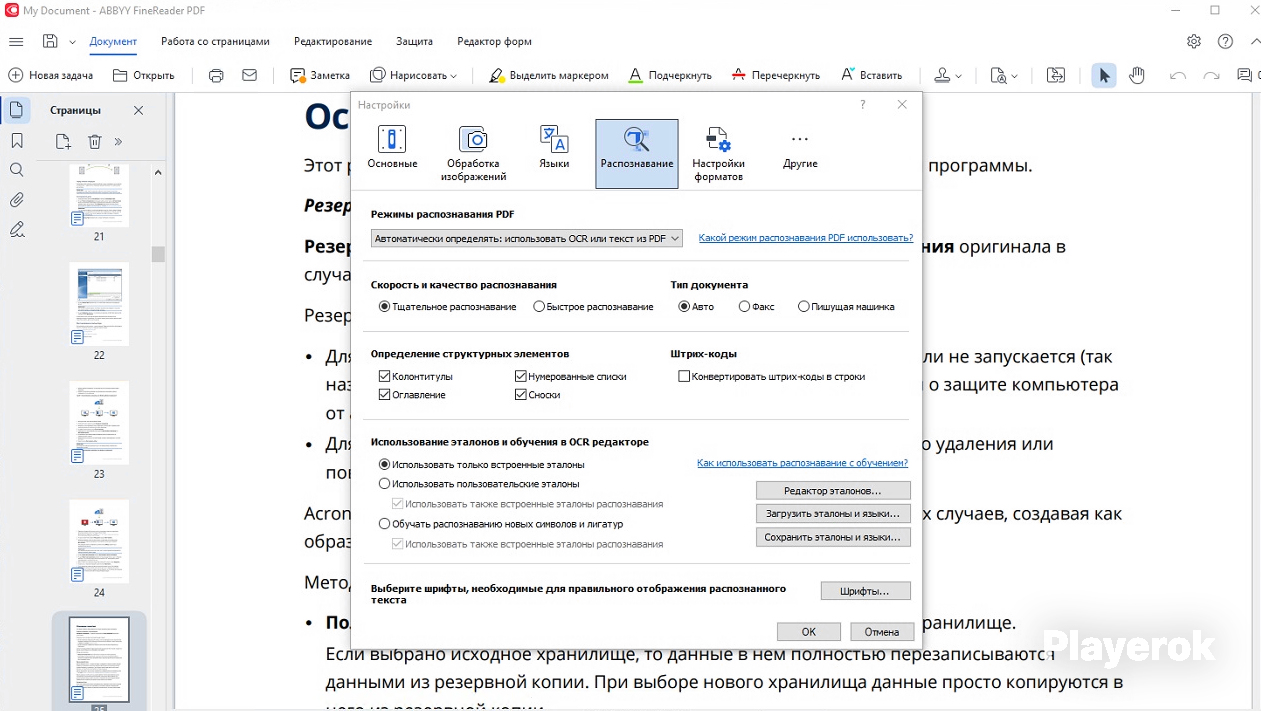Open the Search sidebar icon
Screen dimensions: 1261x711
16,170
